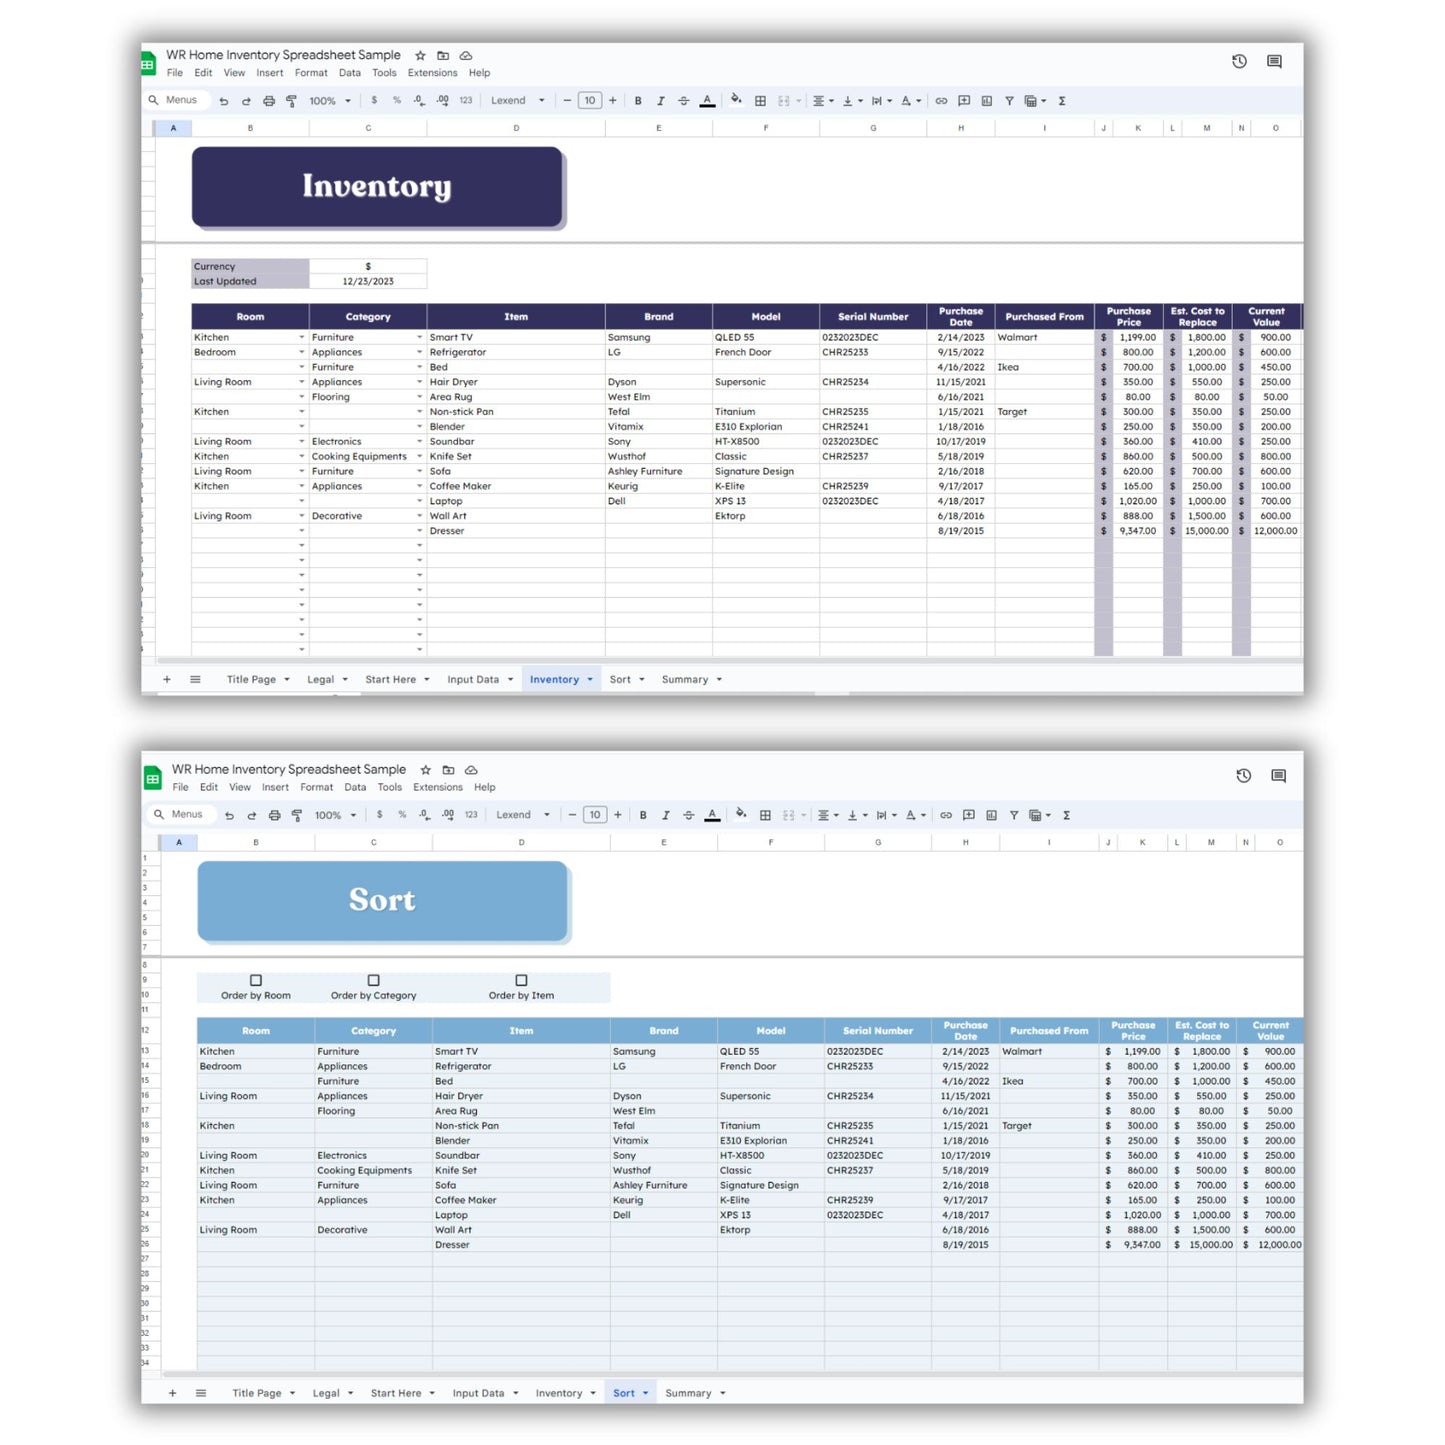Click the print icon in the Sort window toolbar

coord(274,815)
